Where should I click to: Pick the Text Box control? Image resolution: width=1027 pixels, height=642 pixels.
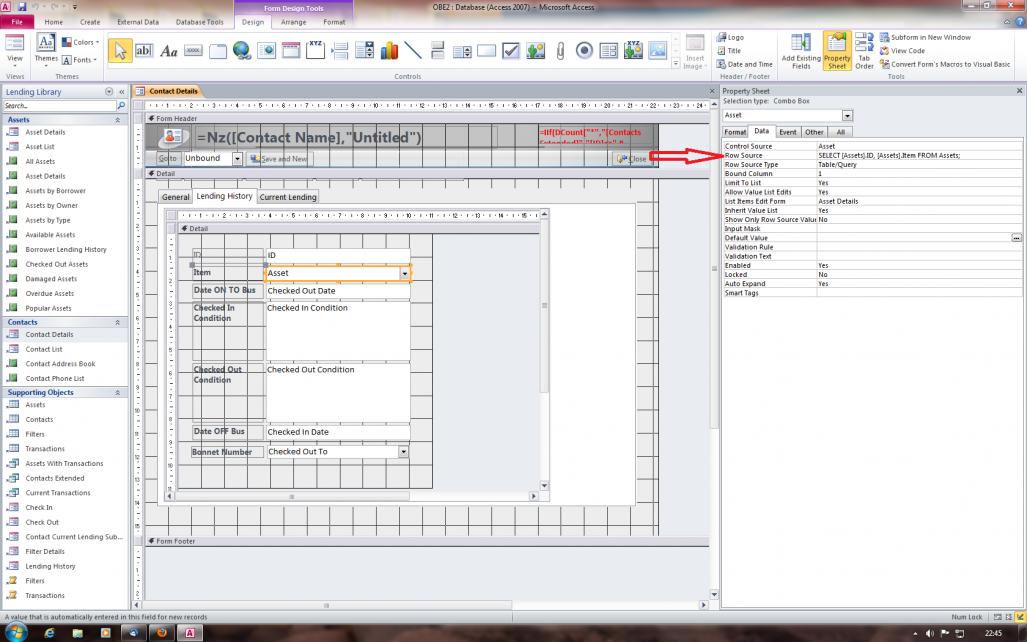coord(143,50)
